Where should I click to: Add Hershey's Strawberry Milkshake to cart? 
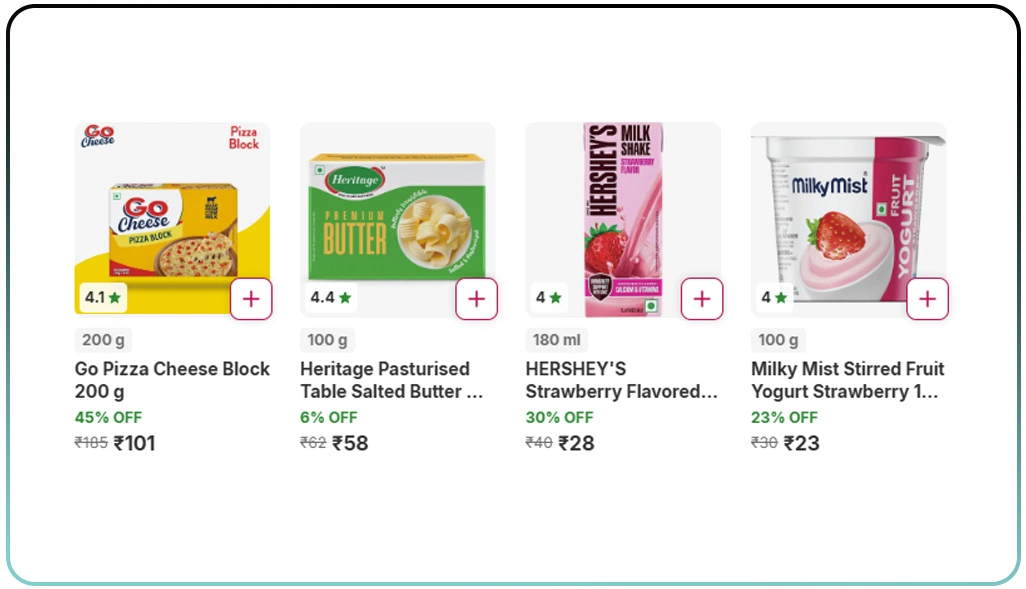point(702,299)
